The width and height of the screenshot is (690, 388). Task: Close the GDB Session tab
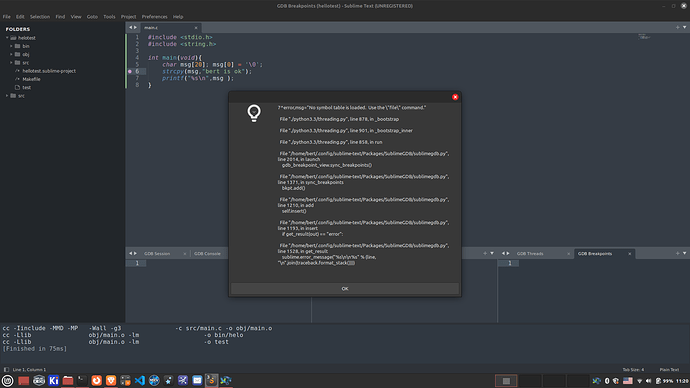click(185, 254)
